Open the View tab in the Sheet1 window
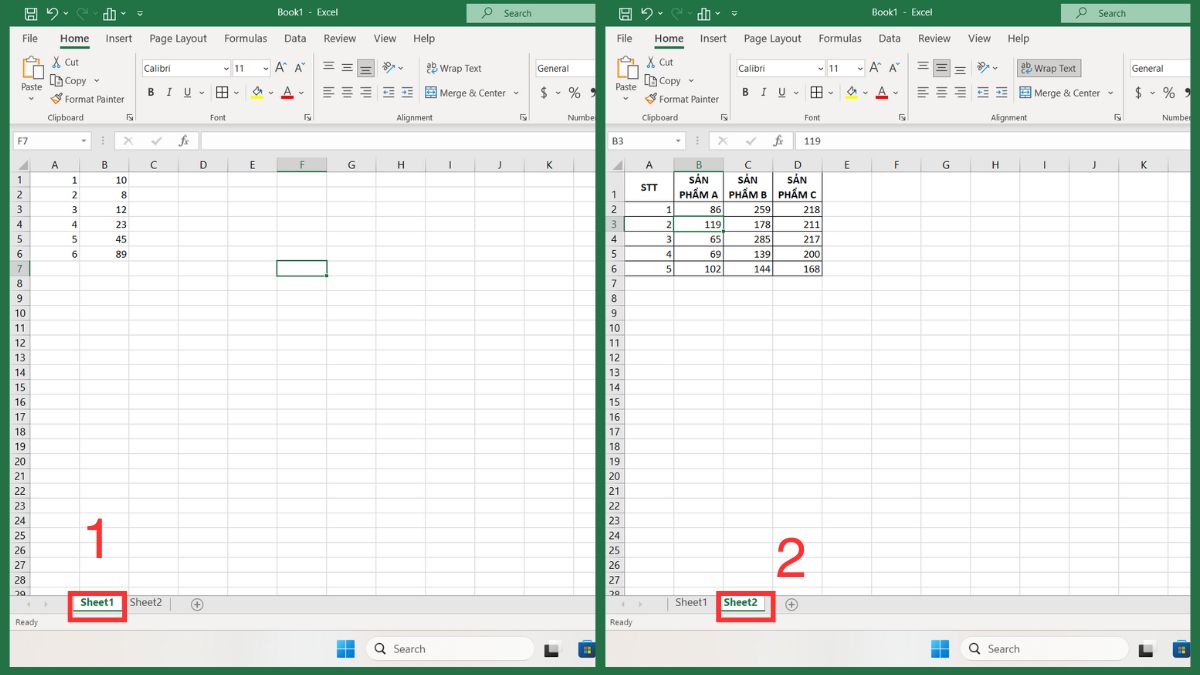This screenshot has height=675, width=1200. [385, 39]
